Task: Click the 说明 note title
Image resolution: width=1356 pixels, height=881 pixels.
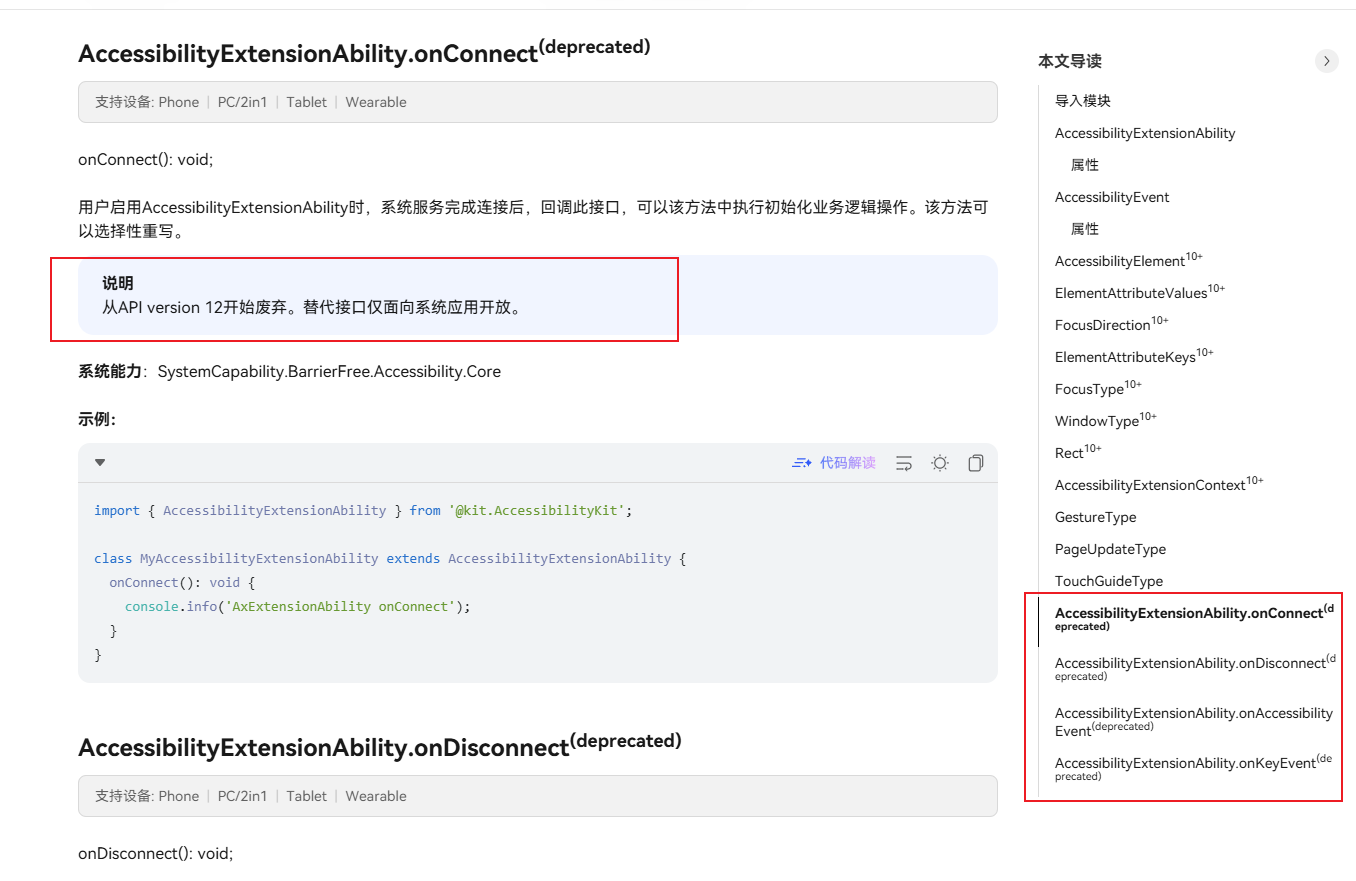Action: tap(118, 284)
